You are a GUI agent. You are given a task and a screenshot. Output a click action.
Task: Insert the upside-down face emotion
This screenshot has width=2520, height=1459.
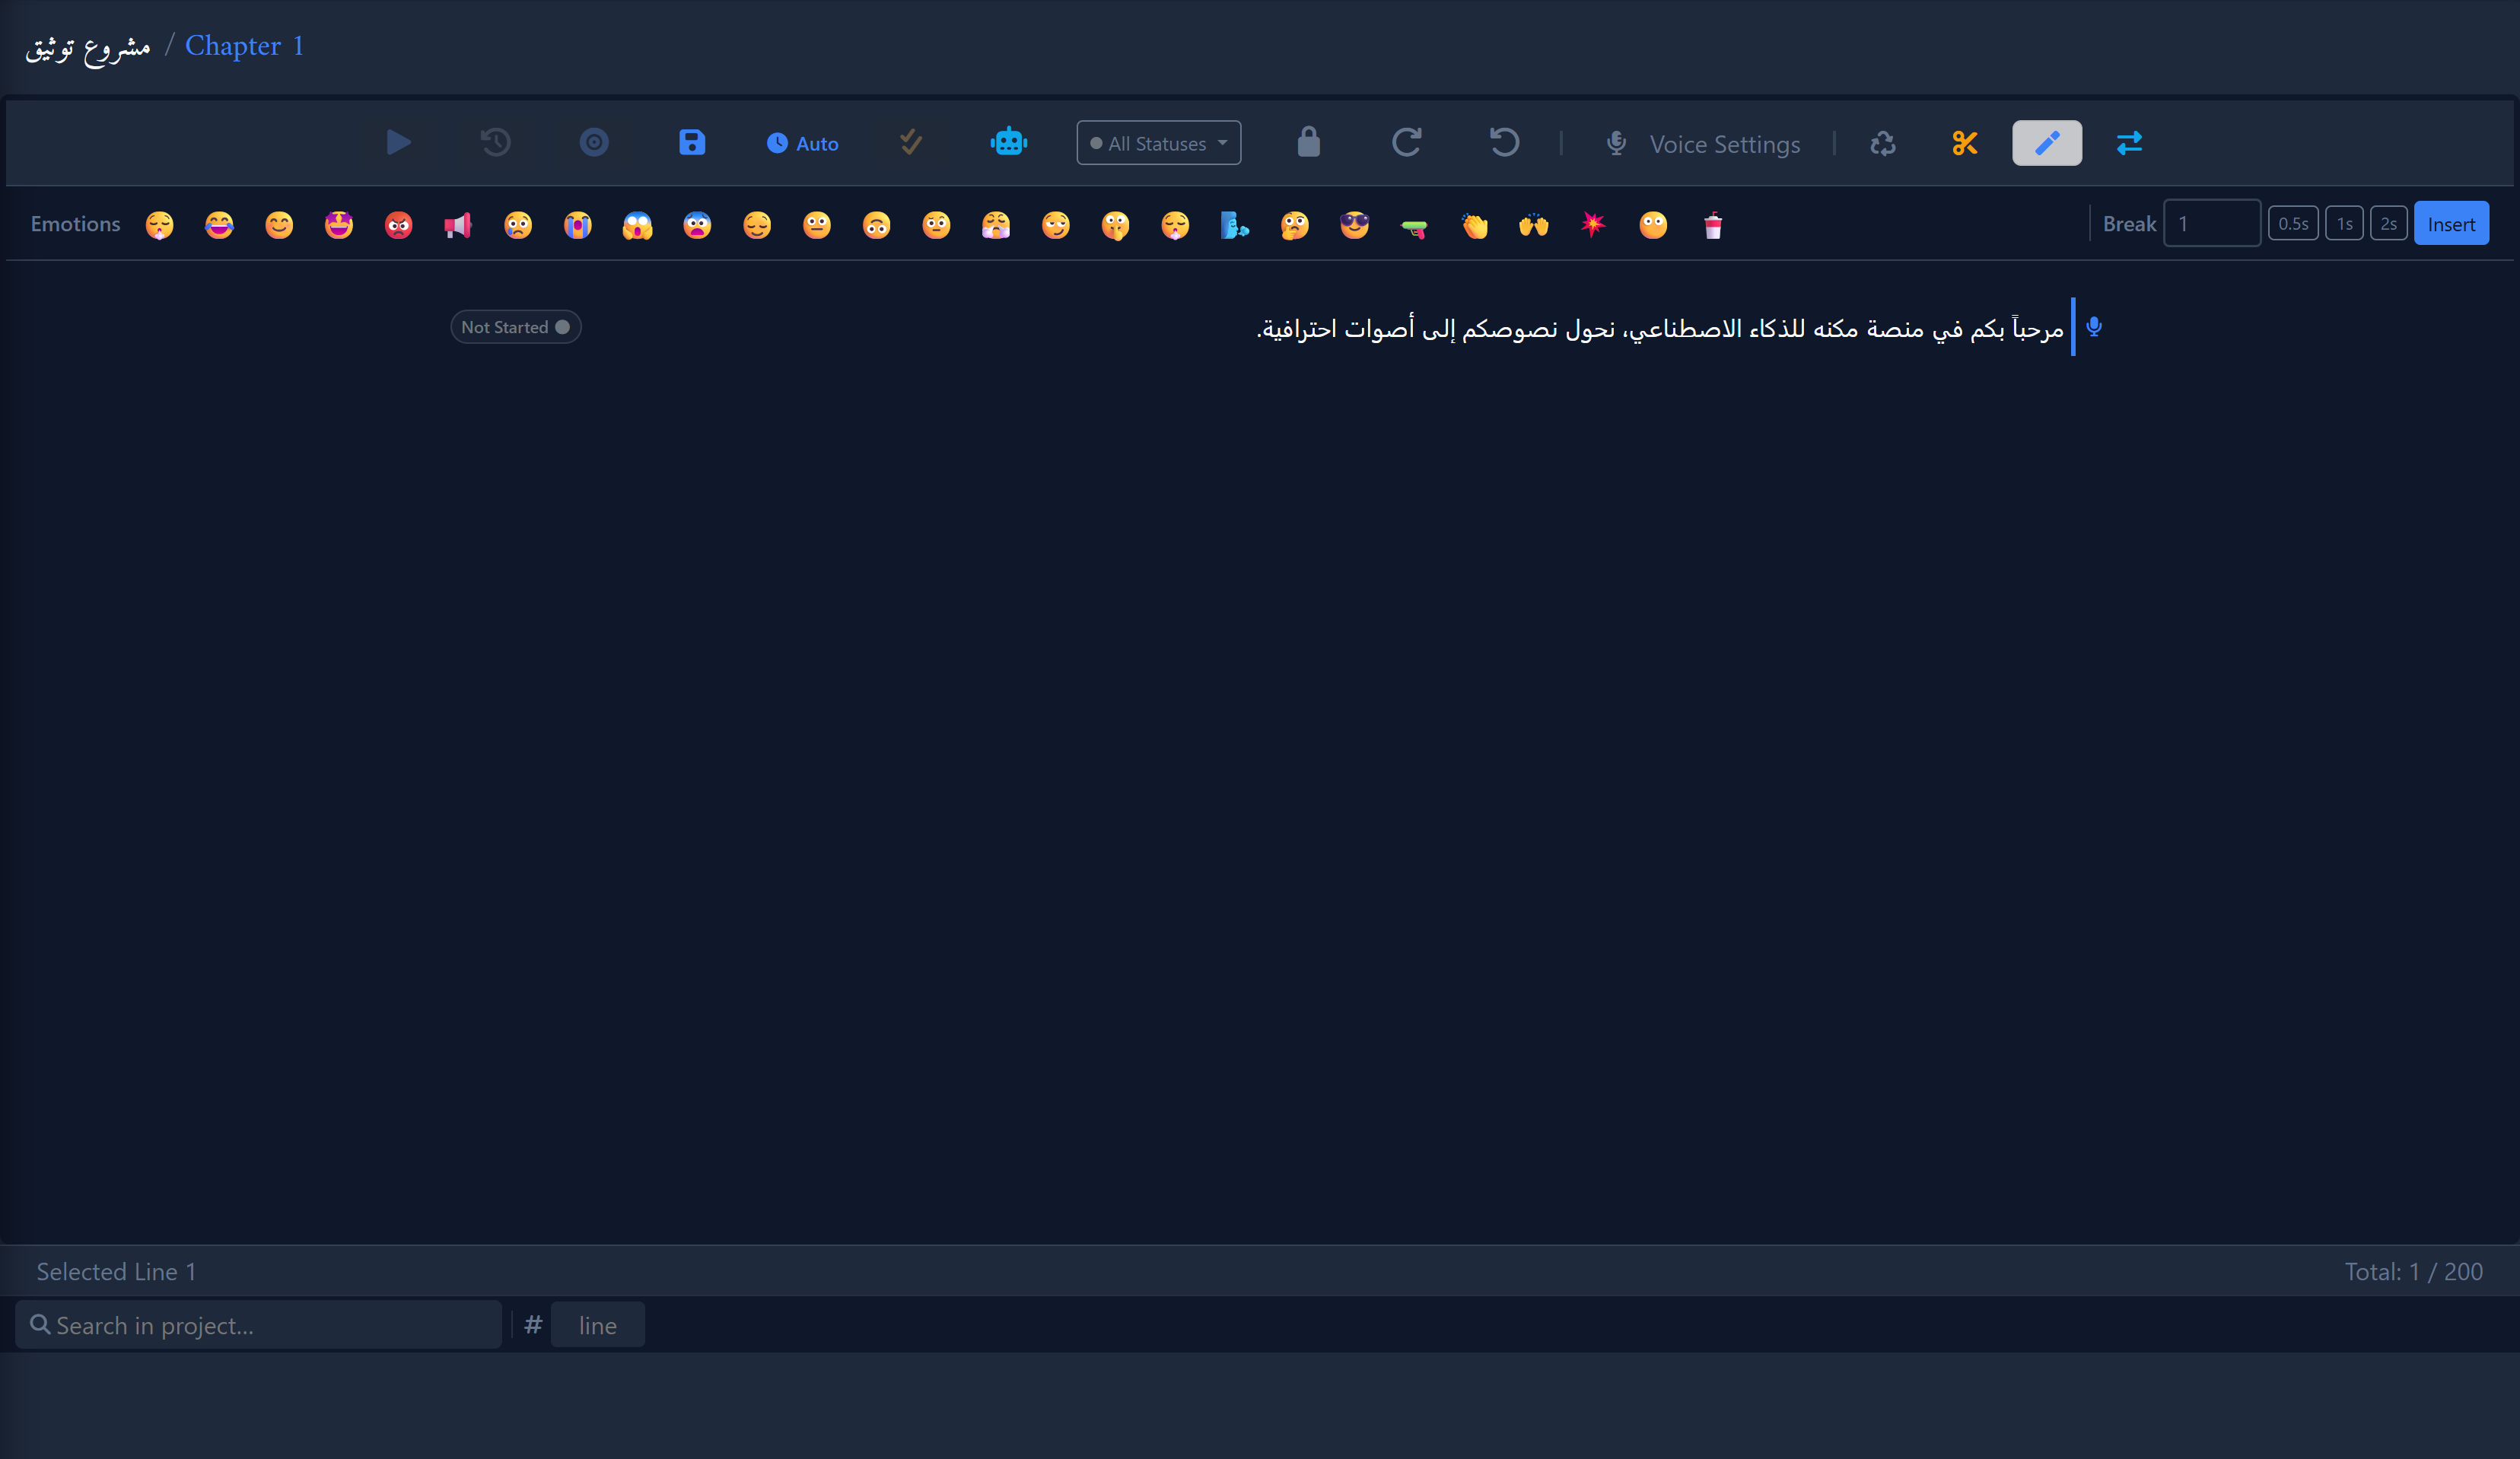tap(876, 225)
